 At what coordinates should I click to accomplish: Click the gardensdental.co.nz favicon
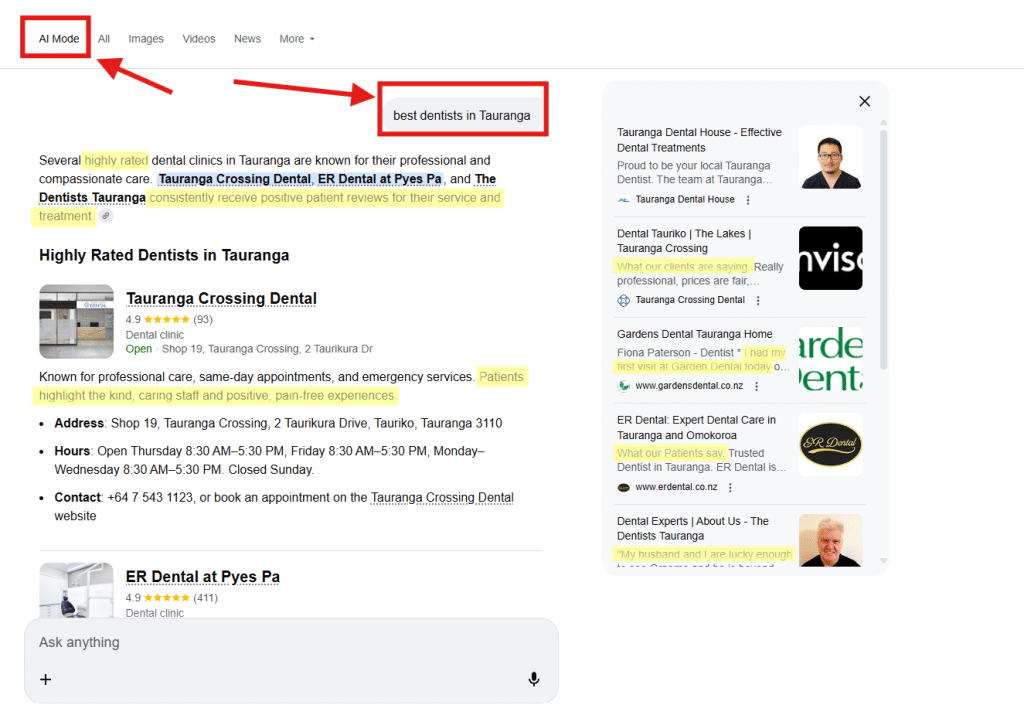(624, 386)
